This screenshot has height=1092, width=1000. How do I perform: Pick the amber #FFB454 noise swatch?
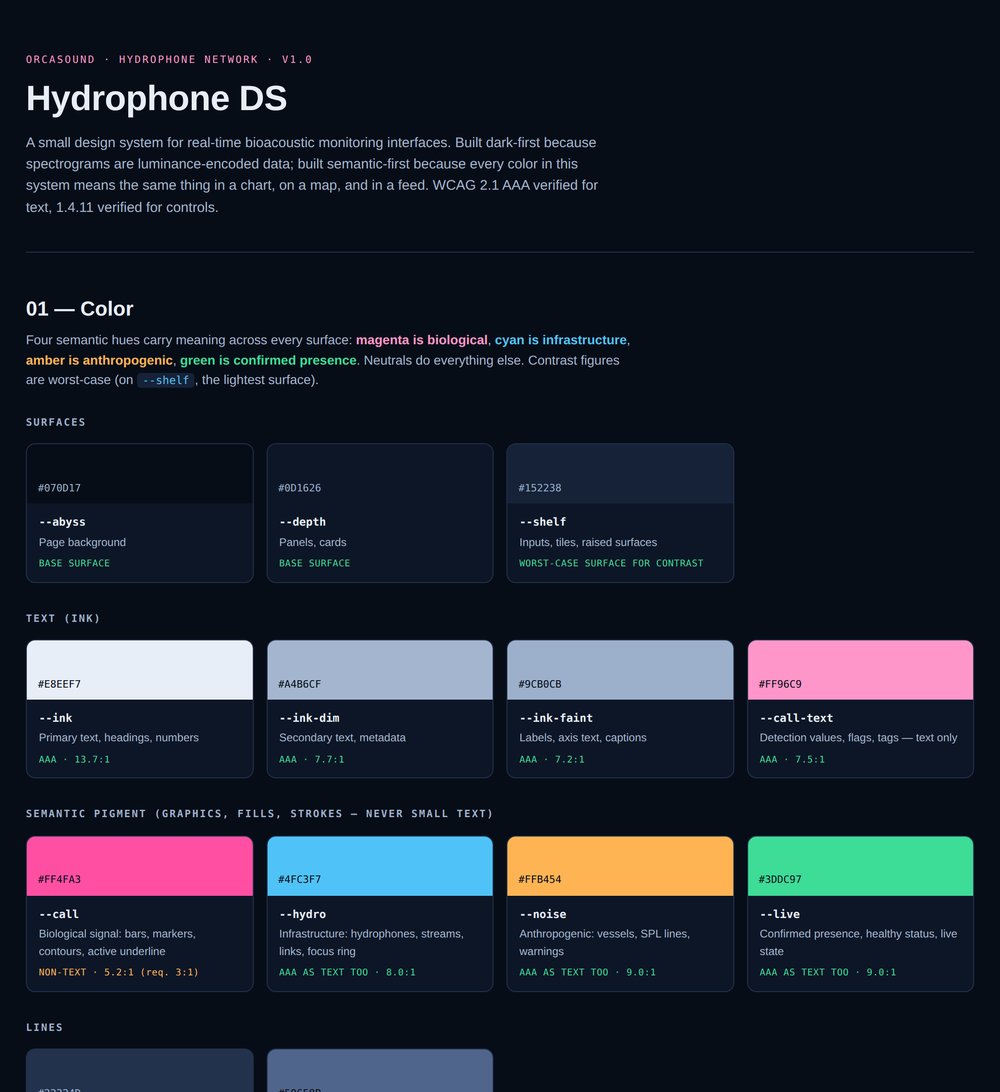tap(620, 866)
